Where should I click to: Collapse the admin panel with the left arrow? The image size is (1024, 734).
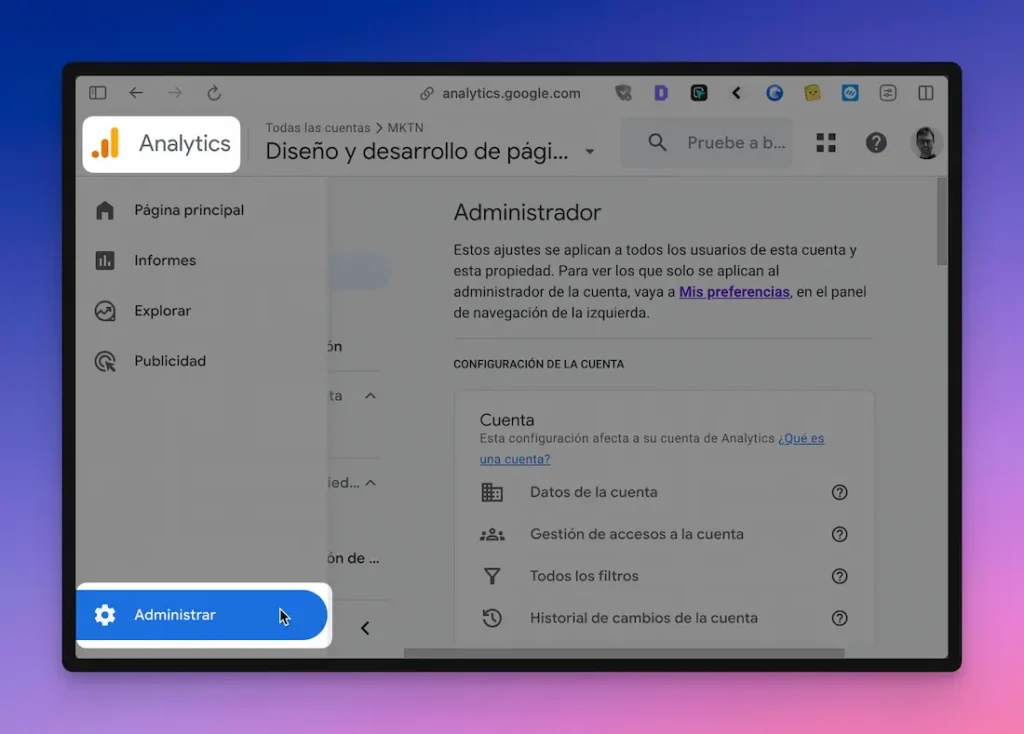click(x=365, y=627)
